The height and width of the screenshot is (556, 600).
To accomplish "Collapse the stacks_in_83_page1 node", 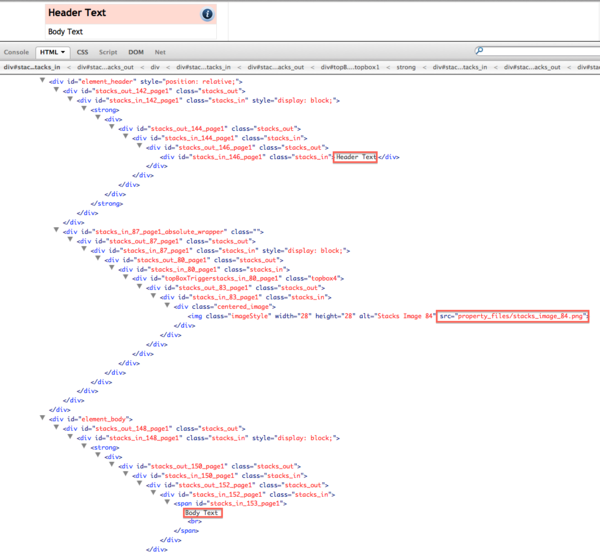I will click(x=153, y=296).
